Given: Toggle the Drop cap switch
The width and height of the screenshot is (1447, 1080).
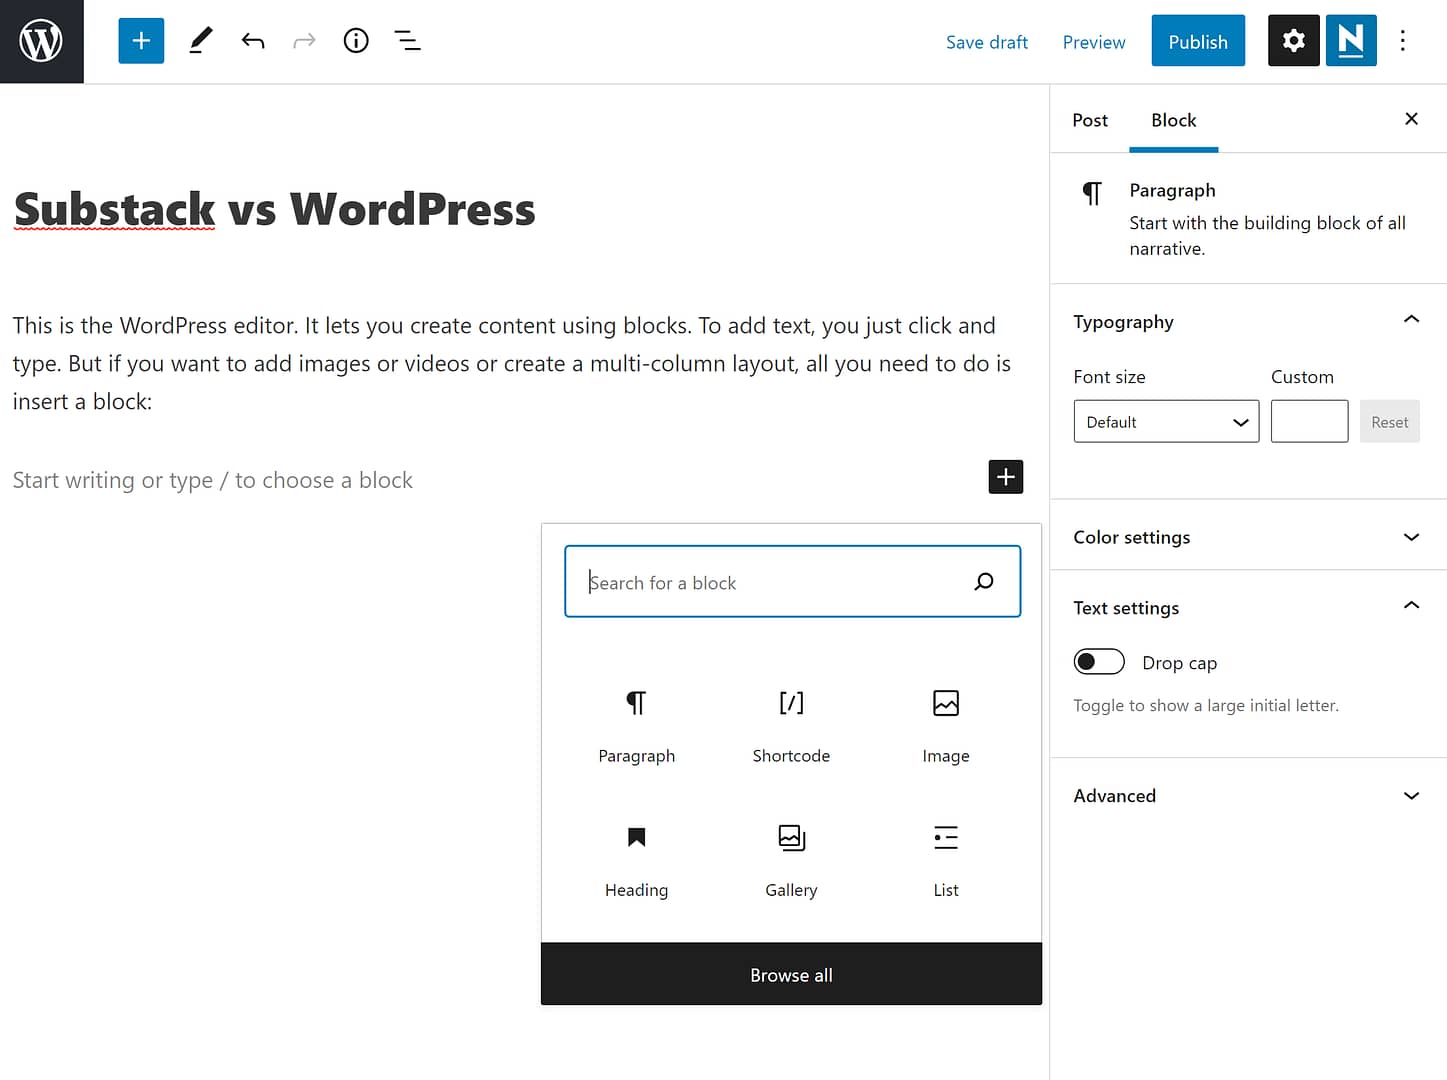Looking at the screenshot, I should (x=1099, y=662).
